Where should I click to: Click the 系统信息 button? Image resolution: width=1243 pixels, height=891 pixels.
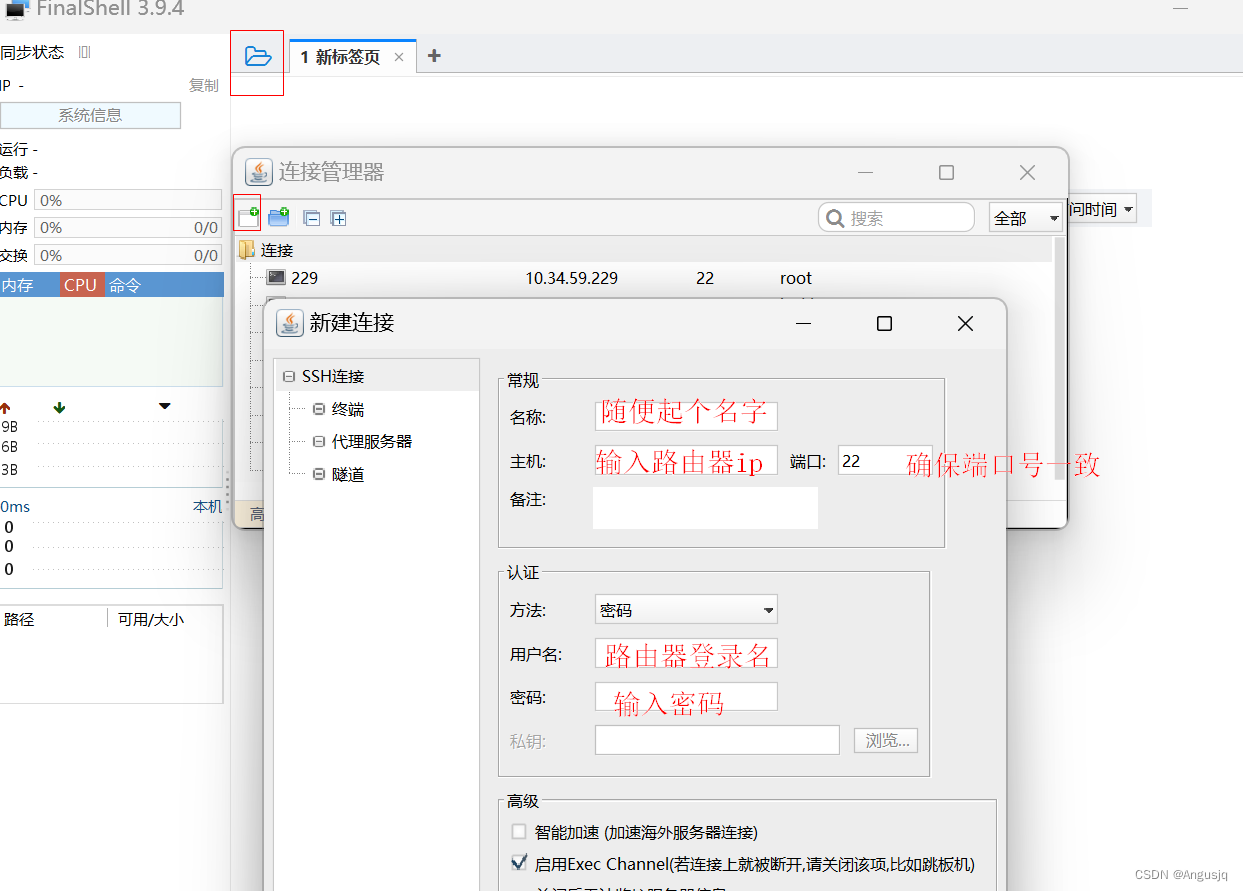tap(90, 115)
